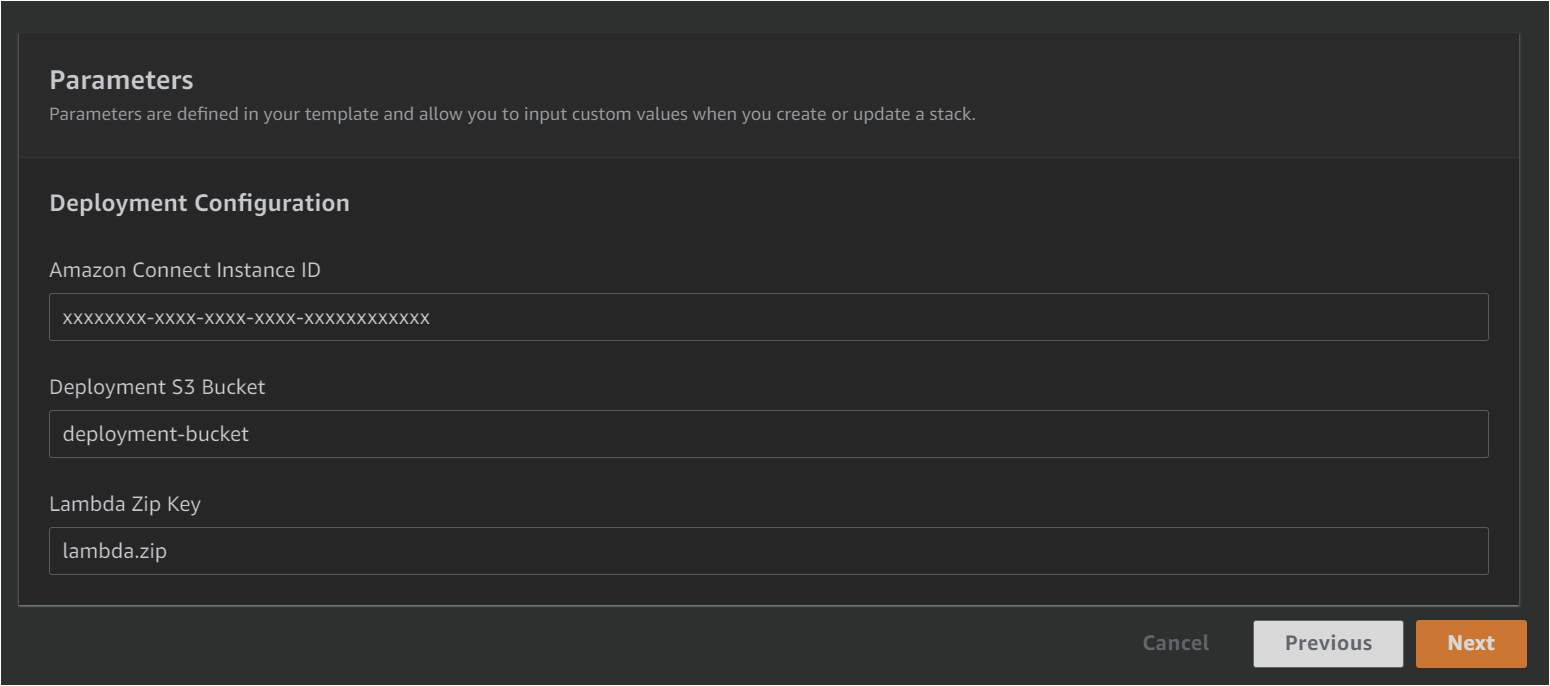Click the Cancel option near the bottom
This screenshot has width=1550, height=686.
click(x=1175, y=643)
